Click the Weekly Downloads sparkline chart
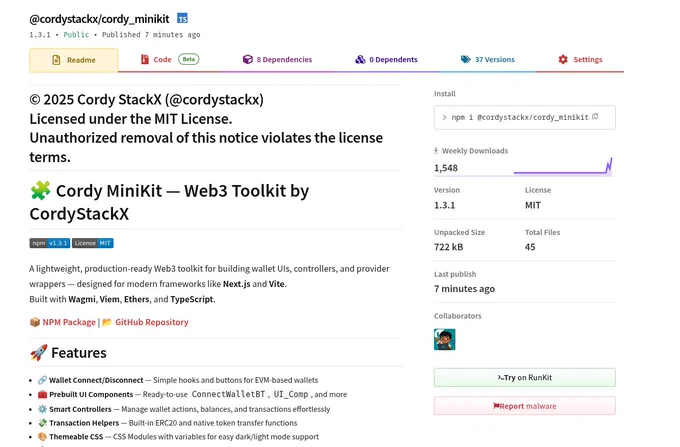The height and width of the screenshot is (447, 680). click(x=563, y=167)
